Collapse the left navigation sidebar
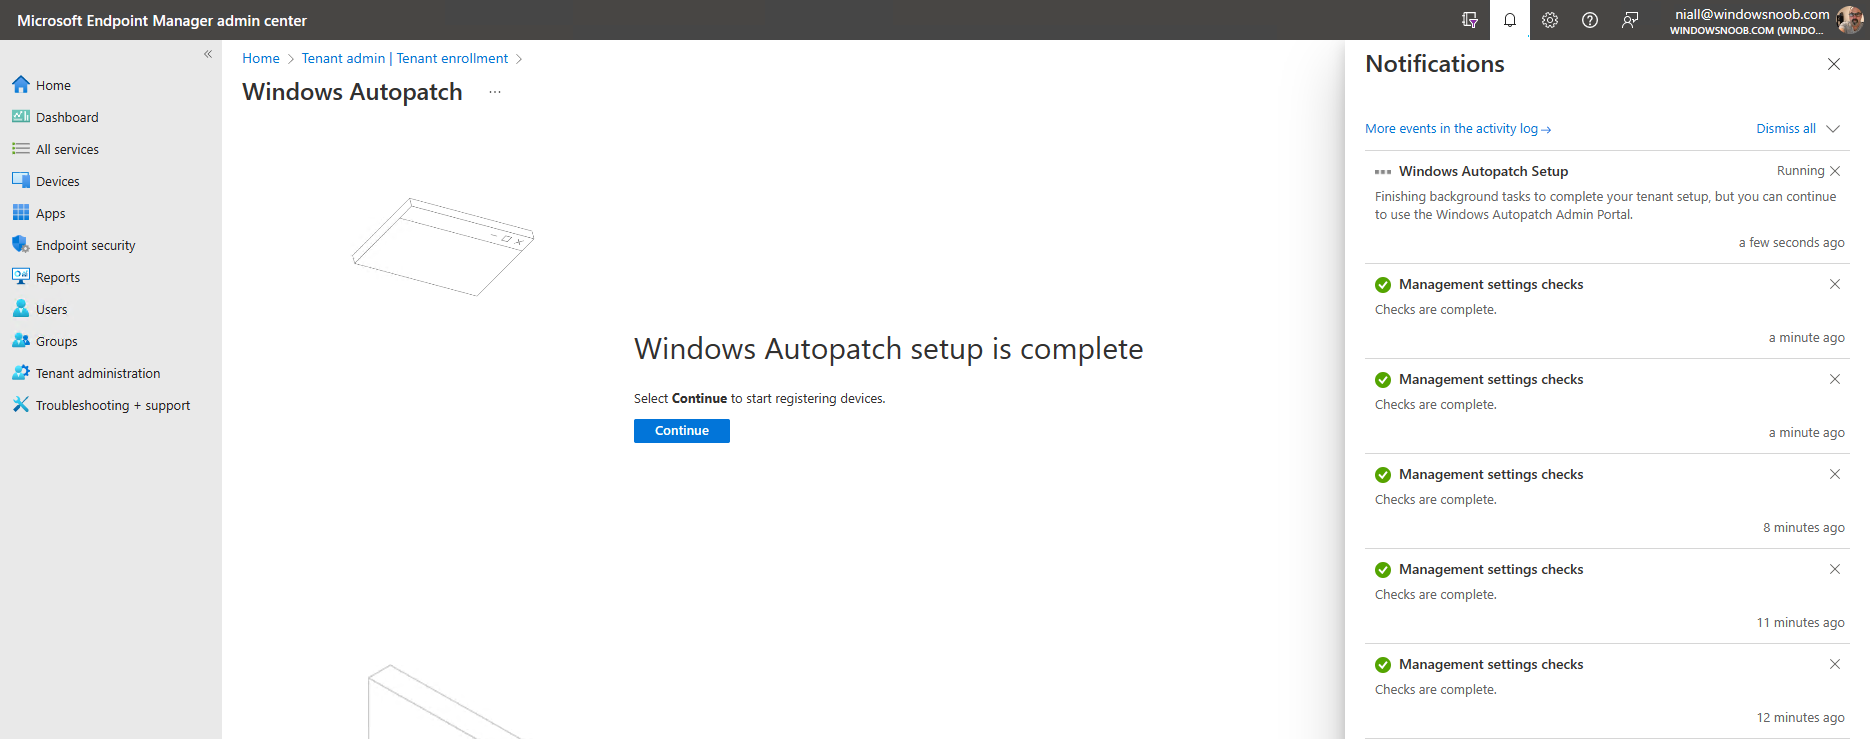The width and height of the screenshot is (1870, 739). pyautogui.click(x=208, y=54)
